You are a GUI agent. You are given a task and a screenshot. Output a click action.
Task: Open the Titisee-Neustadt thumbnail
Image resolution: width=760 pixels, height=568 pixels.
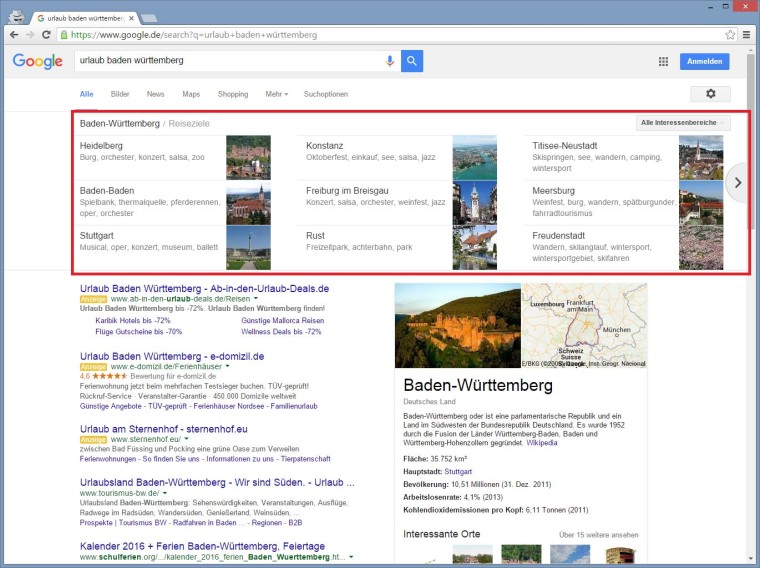(x=701, y=158)
